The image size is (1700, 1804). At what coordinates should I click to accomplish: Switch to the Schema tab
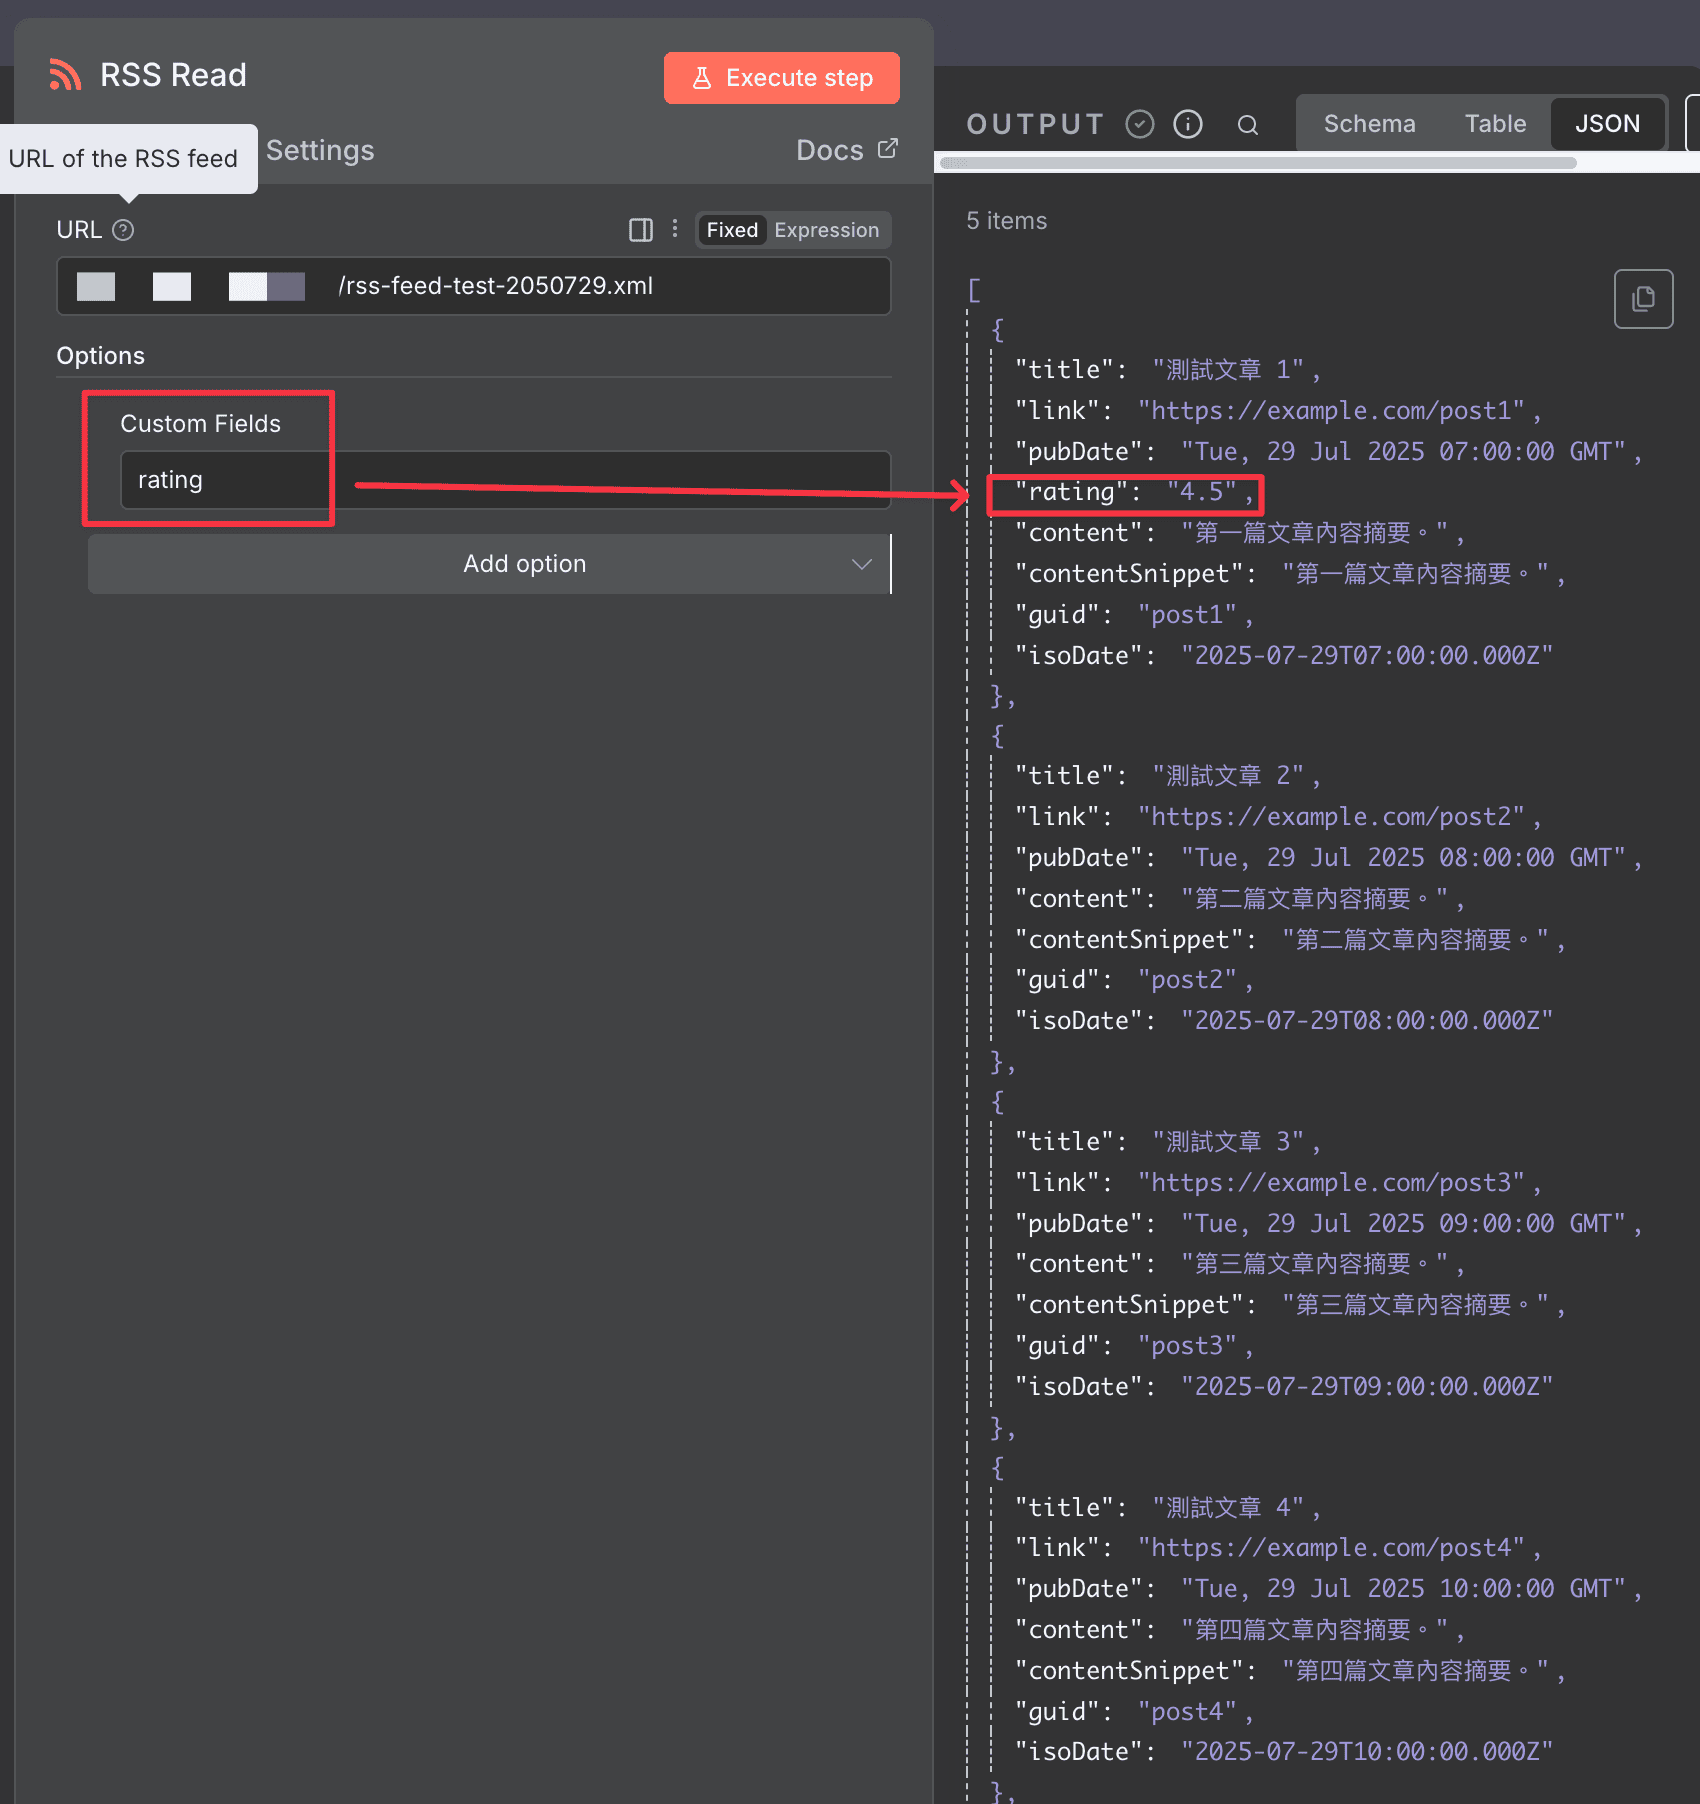(1369, 123)
